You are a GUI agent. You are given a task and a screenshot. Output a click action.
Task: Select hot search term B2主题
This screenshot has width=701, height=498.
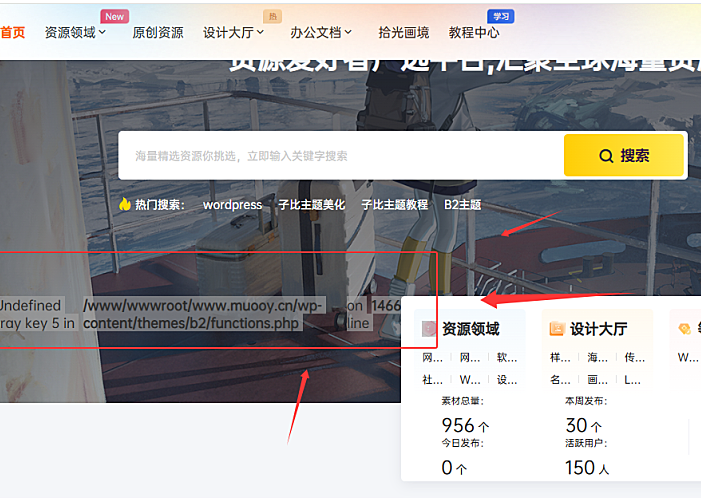(462, 205)
